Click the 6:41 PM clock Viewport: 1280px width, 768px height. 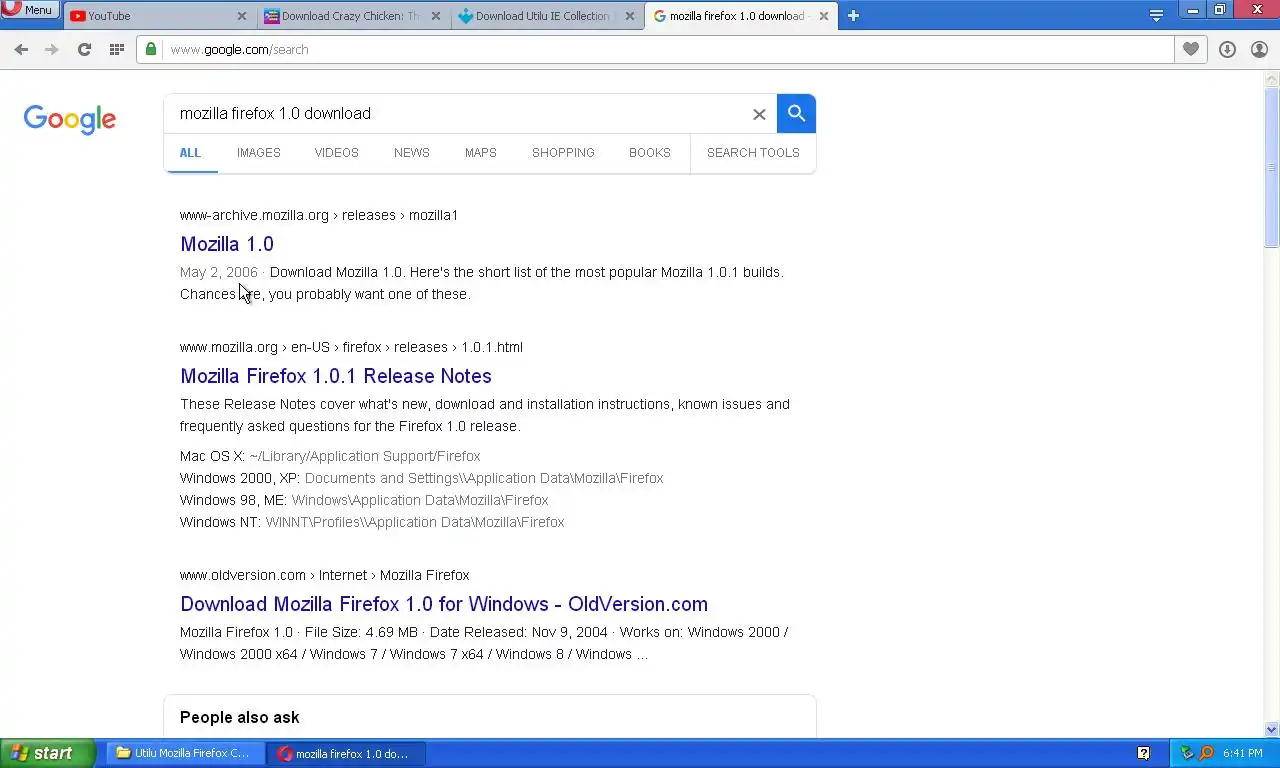tap(1243, 754)
